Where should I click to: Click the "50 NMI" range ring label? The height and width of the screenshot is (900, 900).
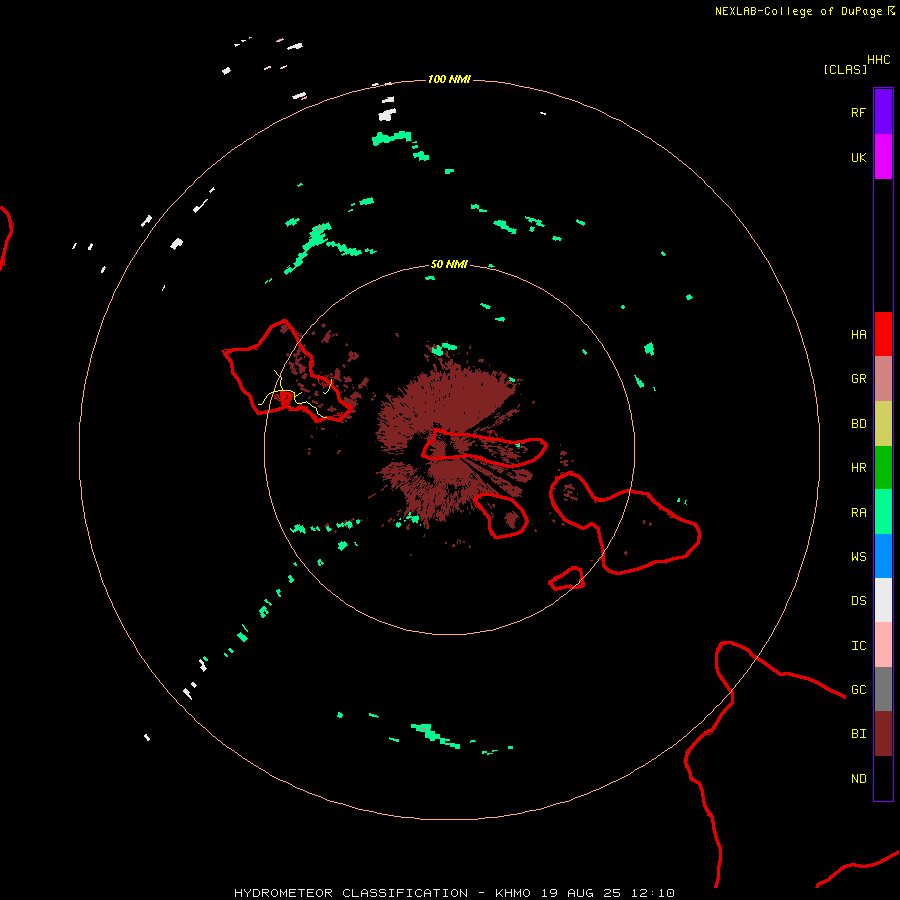pos(449,264)
